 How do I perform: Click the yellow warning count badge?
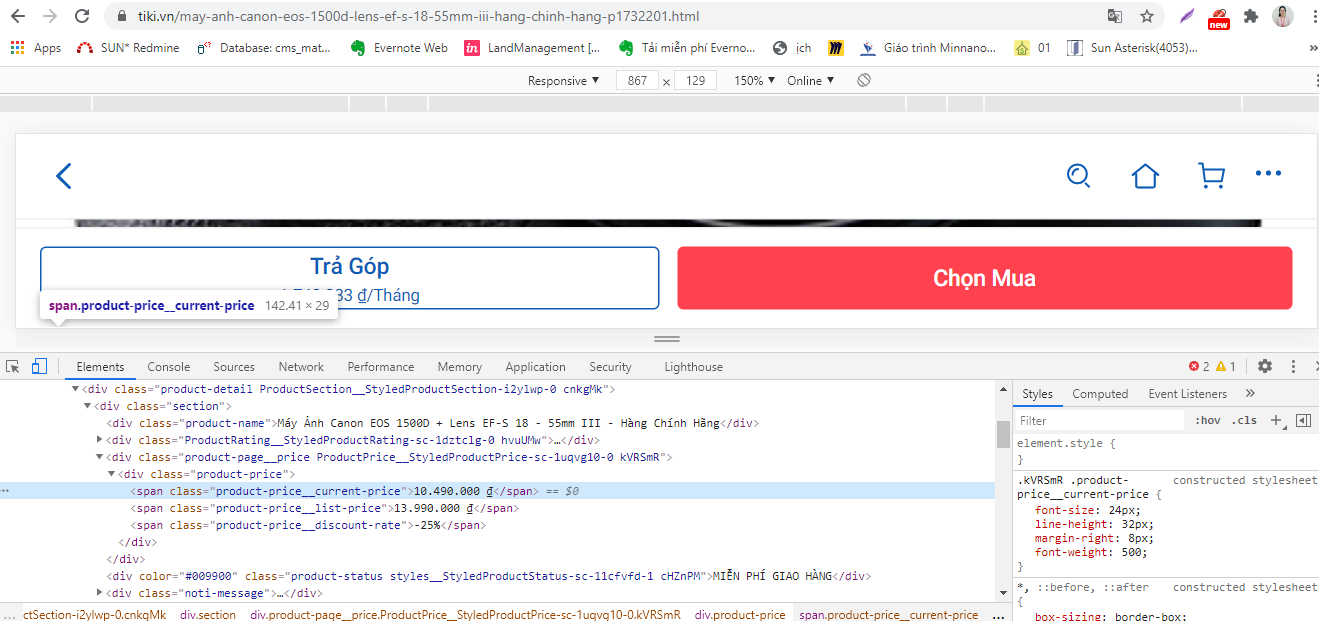coord(1225,366)
